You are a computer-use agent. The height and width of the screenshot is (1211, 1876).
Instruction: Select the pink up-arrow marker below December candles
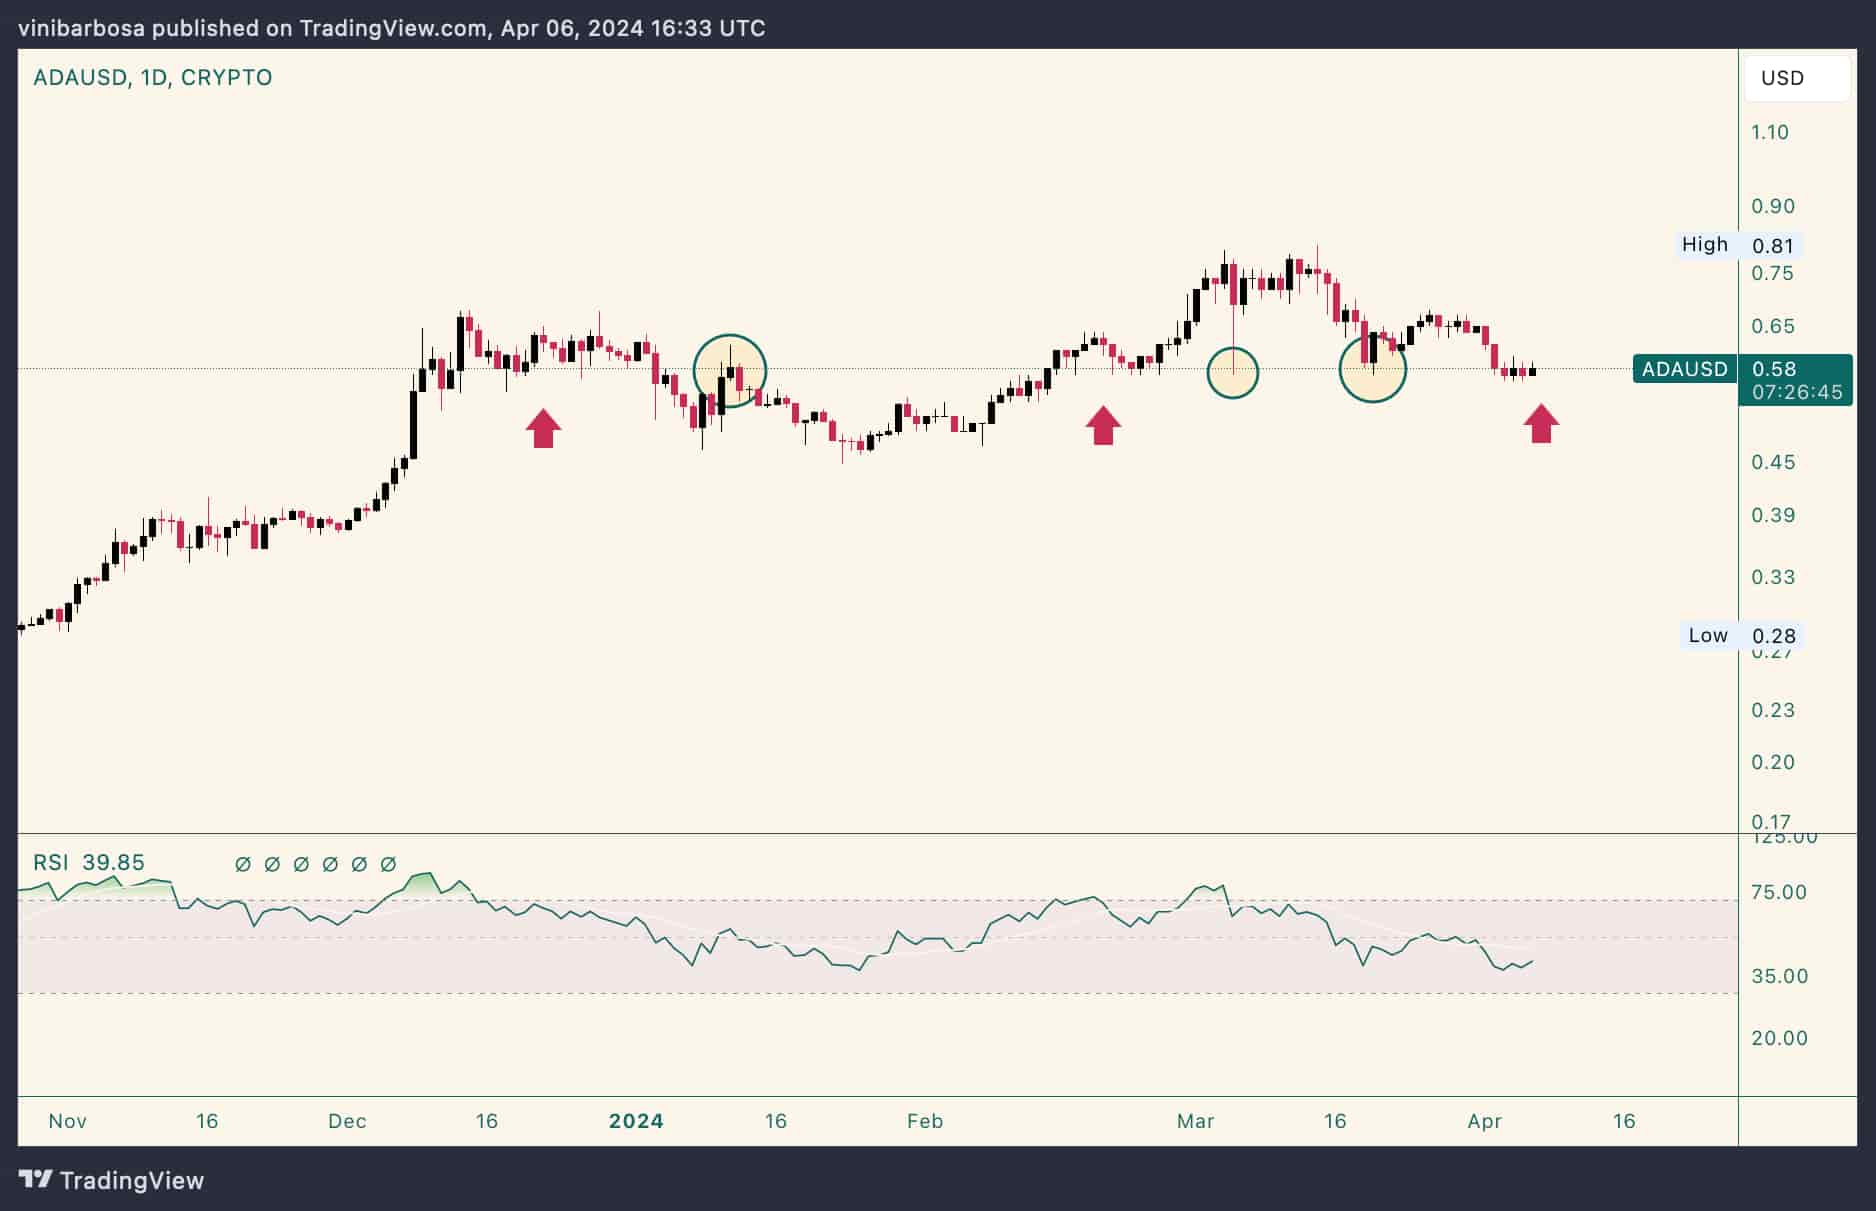(543, 426)
